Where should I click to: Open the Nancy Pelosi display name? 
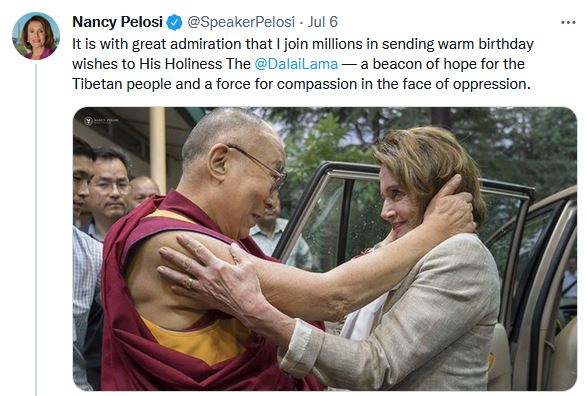pos(117,22)
